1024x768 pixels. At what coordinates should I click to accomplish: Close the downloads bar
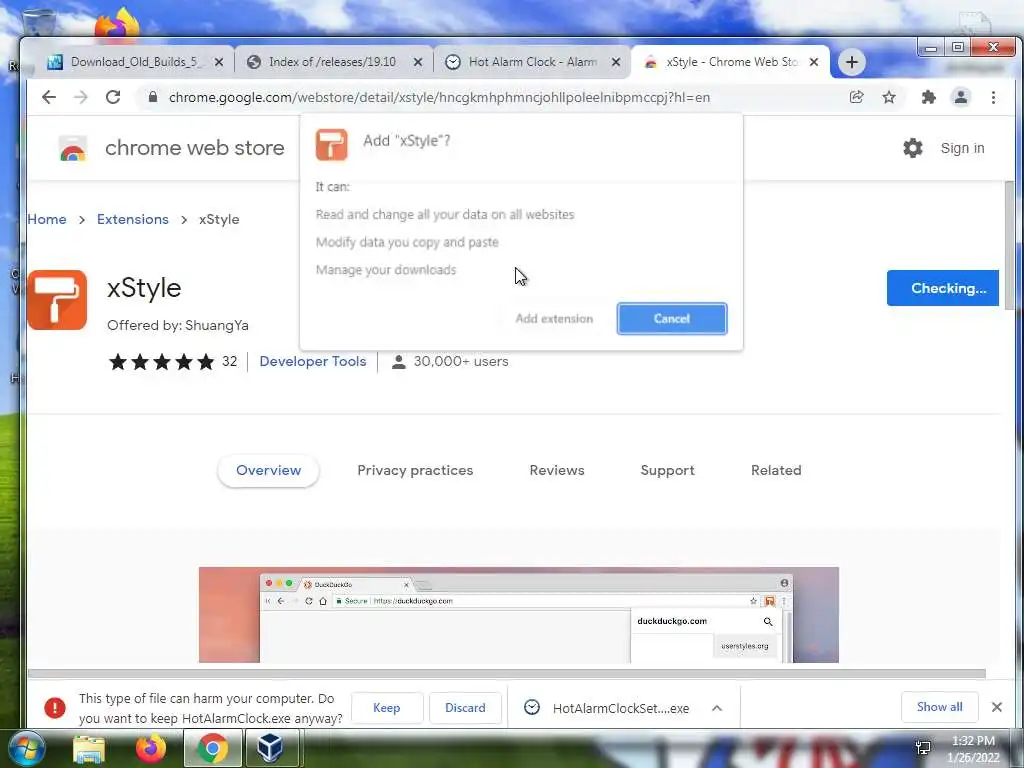point(997,707)
